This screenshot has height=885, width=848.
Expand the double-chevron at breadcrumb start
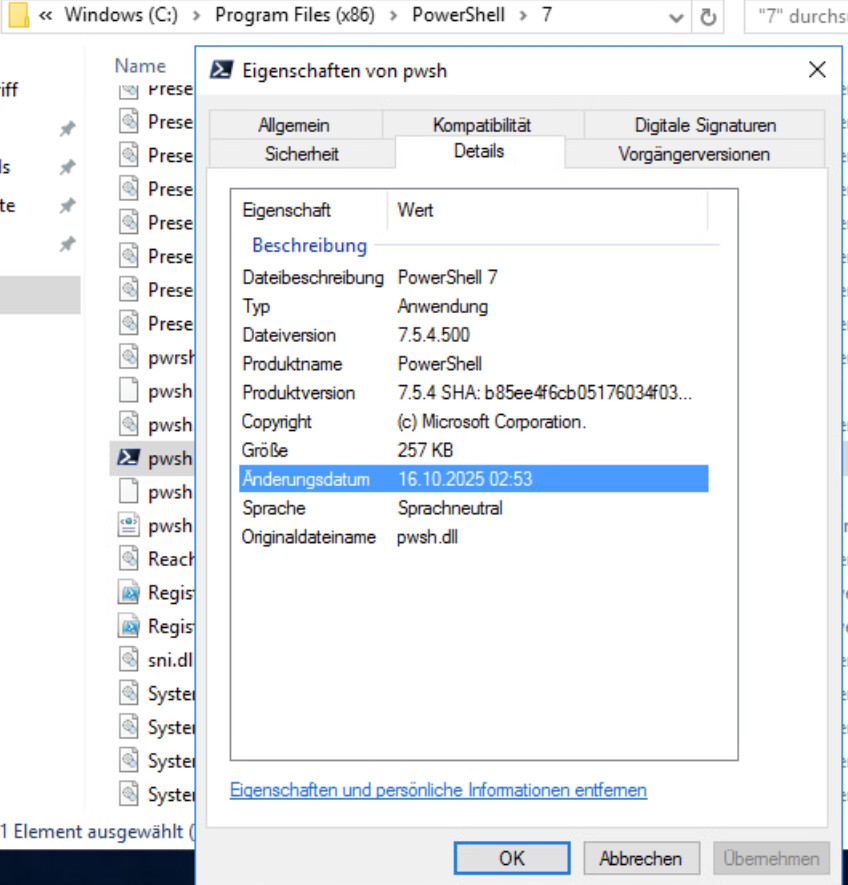pyautogui.click(x=45, y=16)
